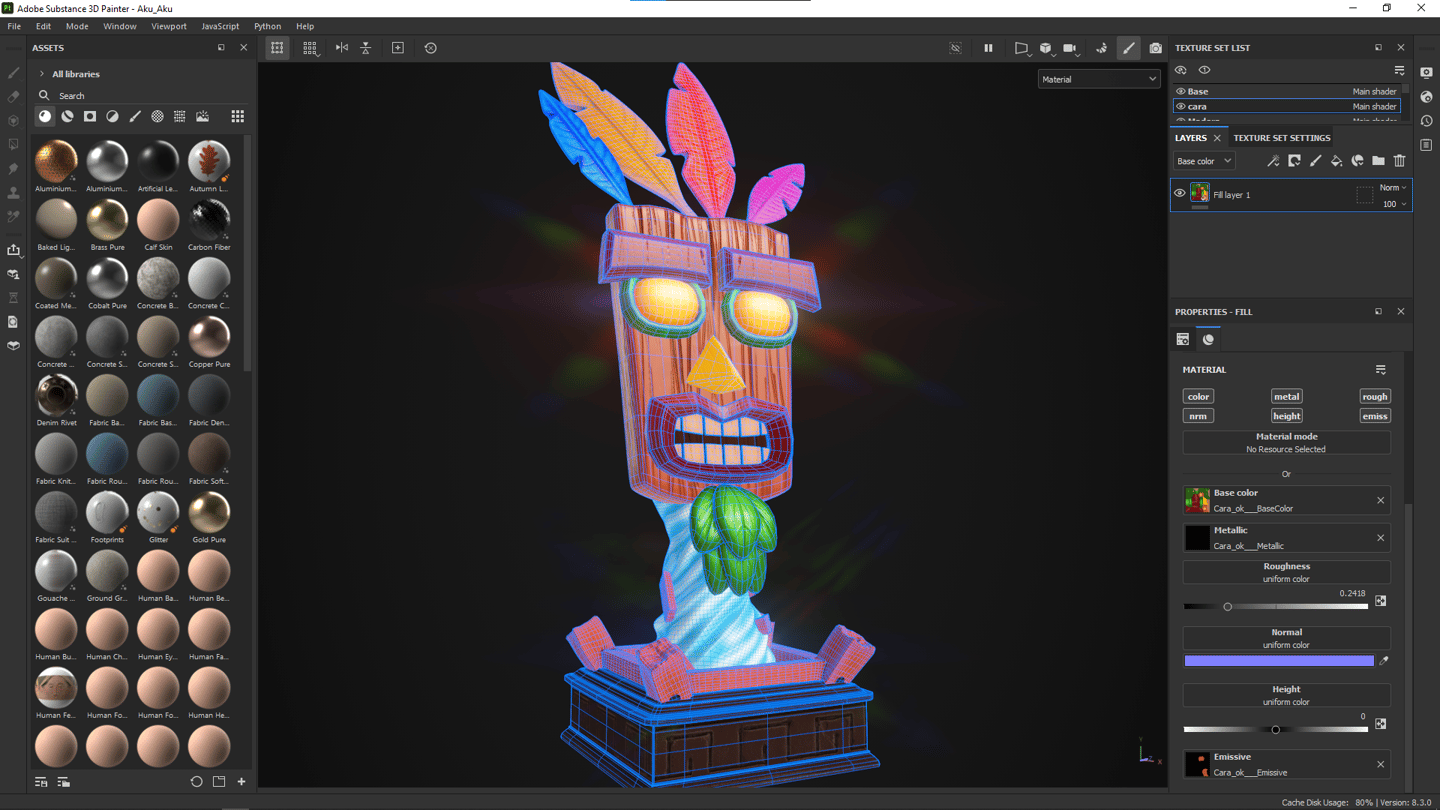The image size is (1440, 810).
Task: Click the Iray render icon
Action: (1102, 48)
